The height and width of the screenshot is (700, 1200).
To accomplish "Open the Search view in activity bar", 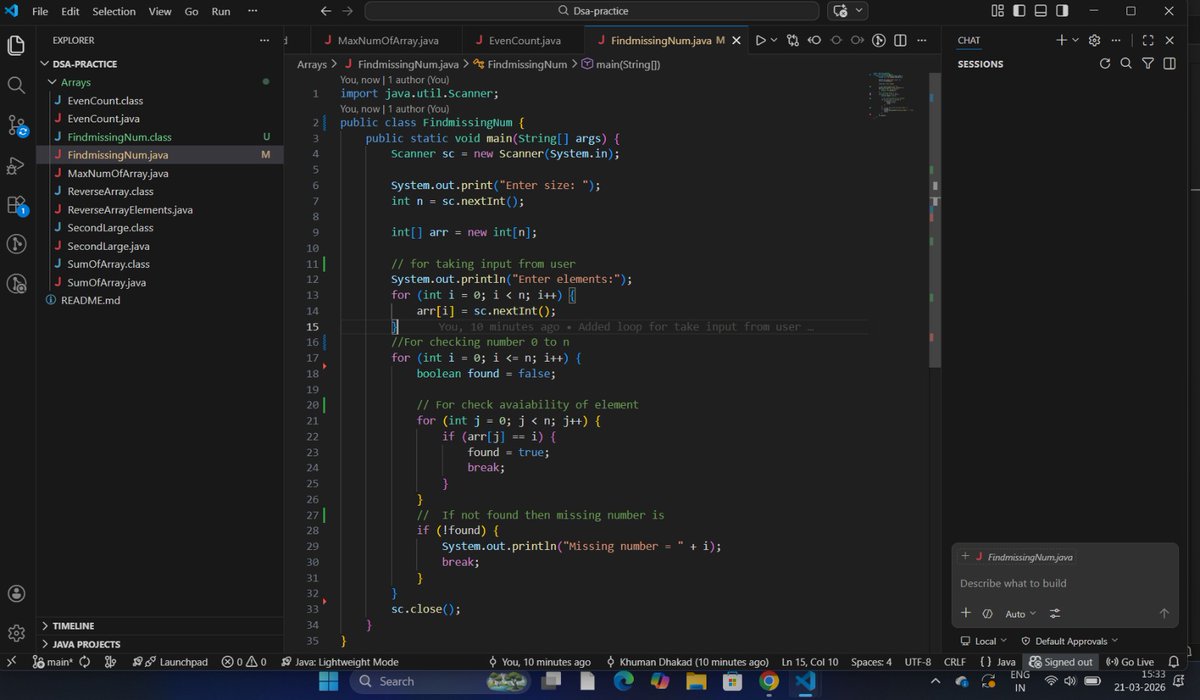I will [16, 86].
